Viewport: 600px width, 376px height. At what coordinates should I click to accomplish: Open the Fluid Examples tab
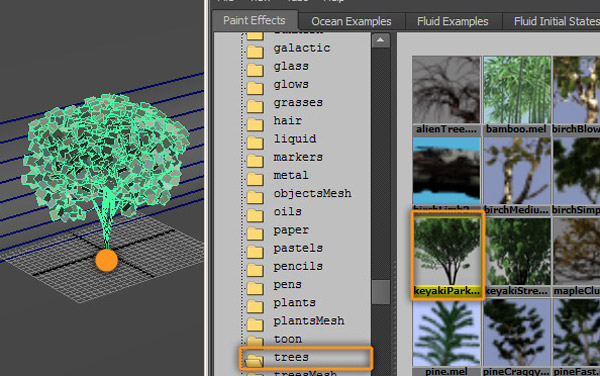(x=453, y=21)
